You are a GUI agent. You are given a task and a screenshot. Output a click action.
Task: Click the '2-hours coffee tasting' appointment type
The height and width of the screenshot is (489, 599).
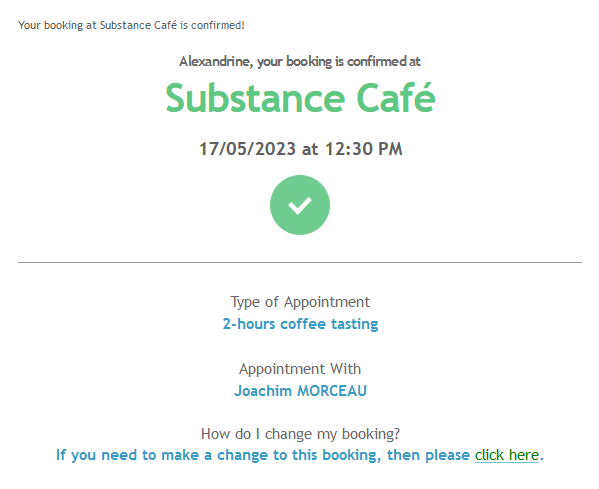[300, 324]
